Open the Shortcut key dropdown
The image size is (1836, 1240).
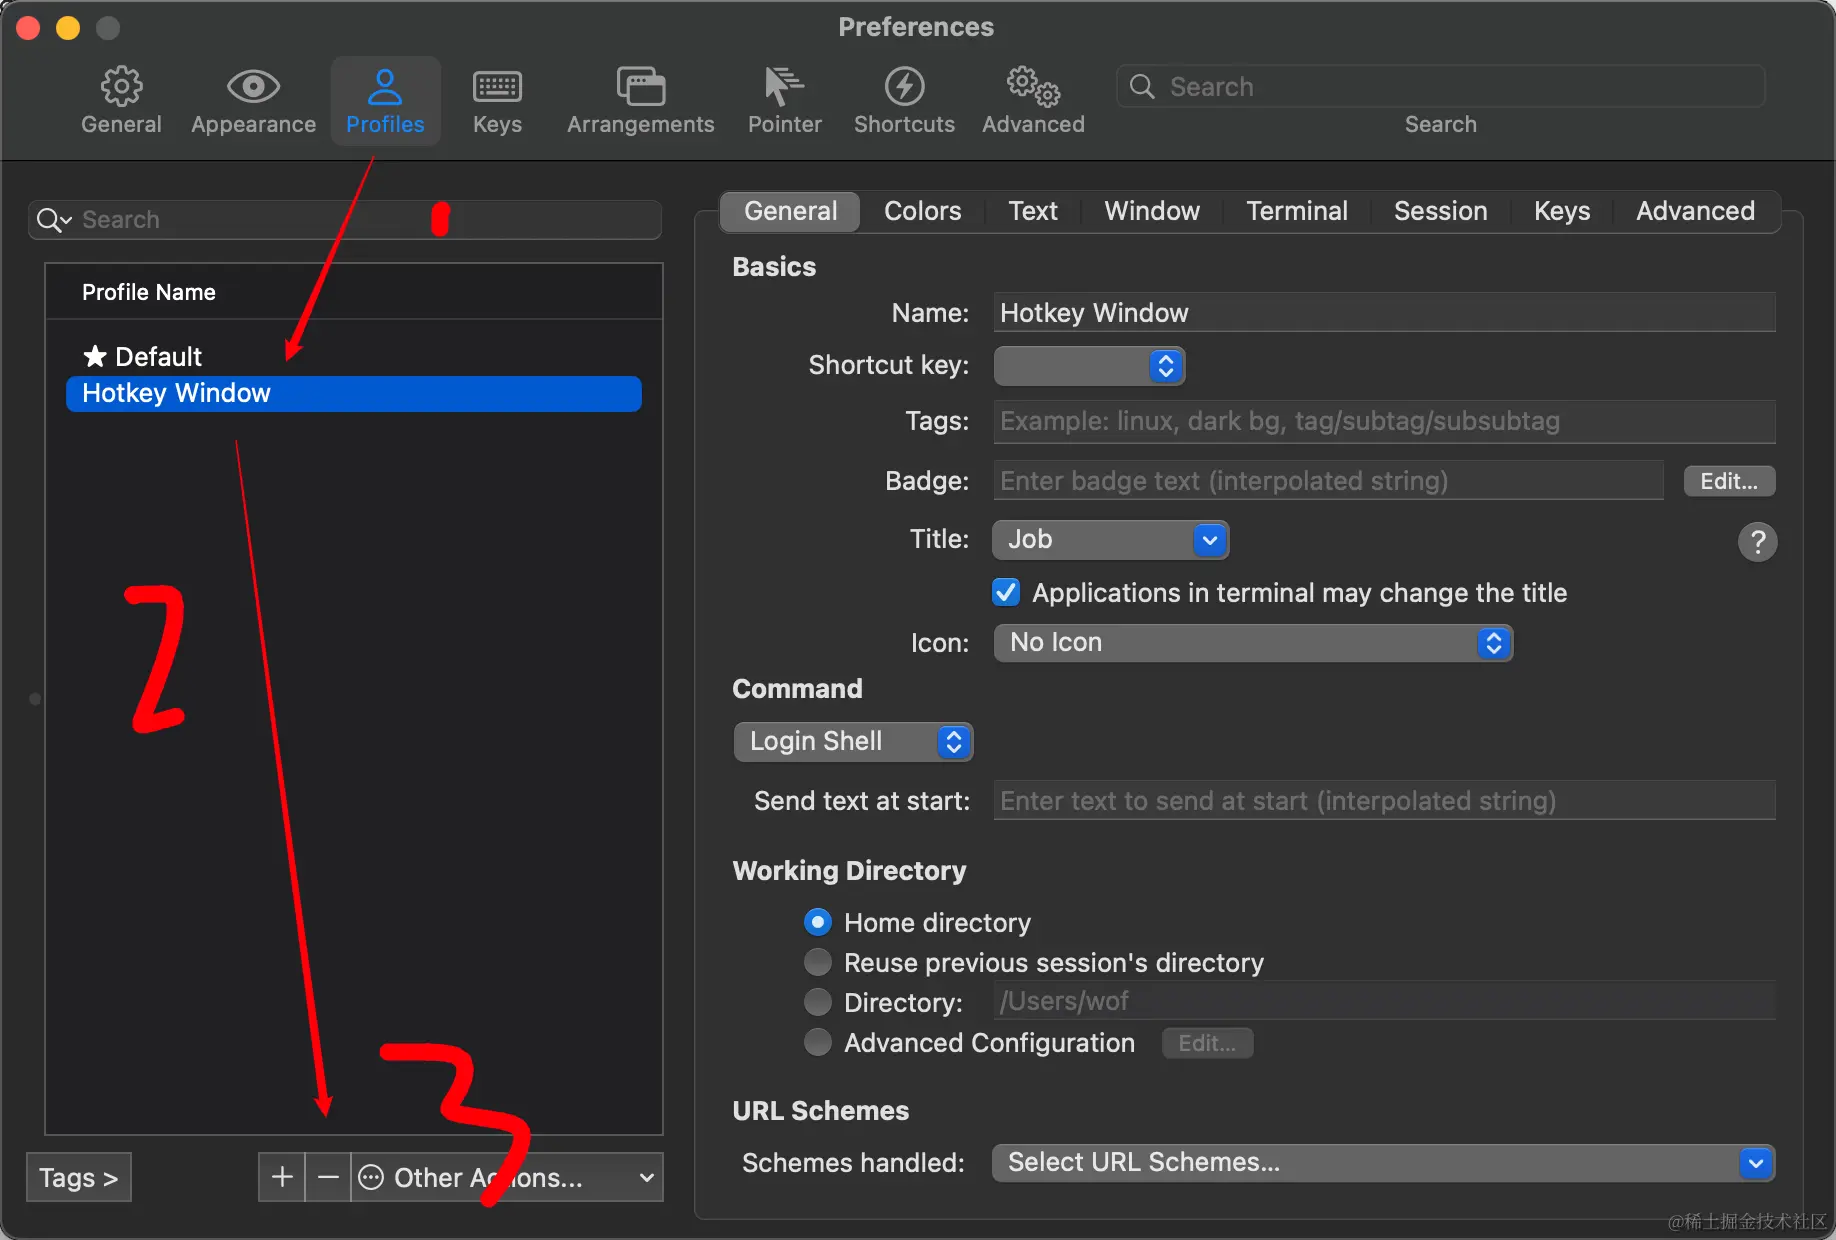coord(1089,366)
